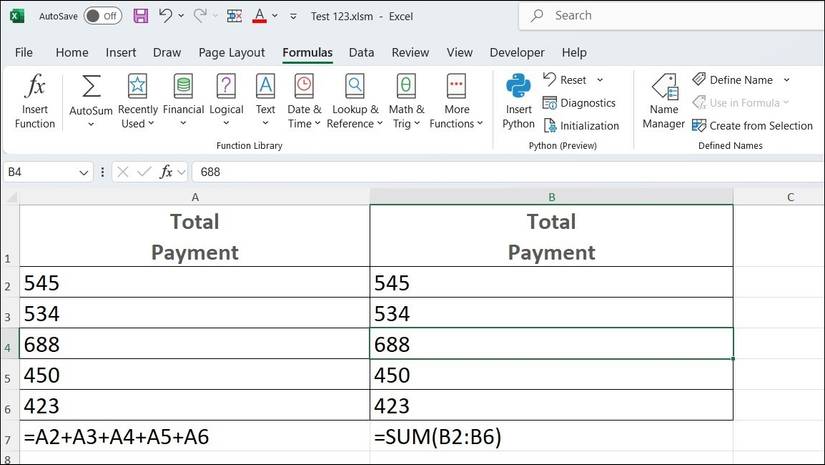
Task: Open the Name Manager
Action: click(x=664, y=87)
